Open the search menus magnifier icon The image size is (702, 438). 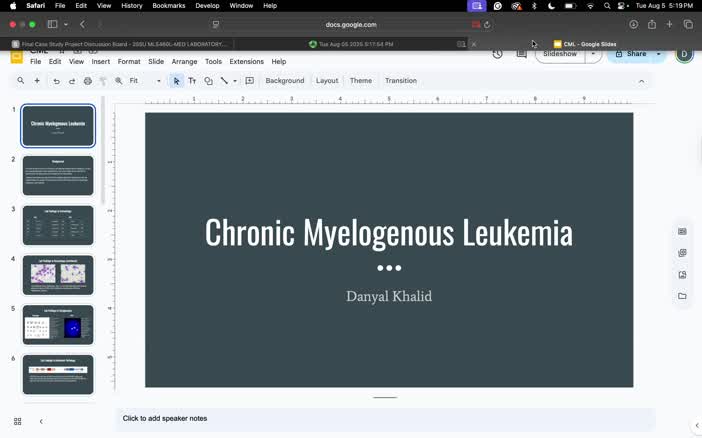21,81
